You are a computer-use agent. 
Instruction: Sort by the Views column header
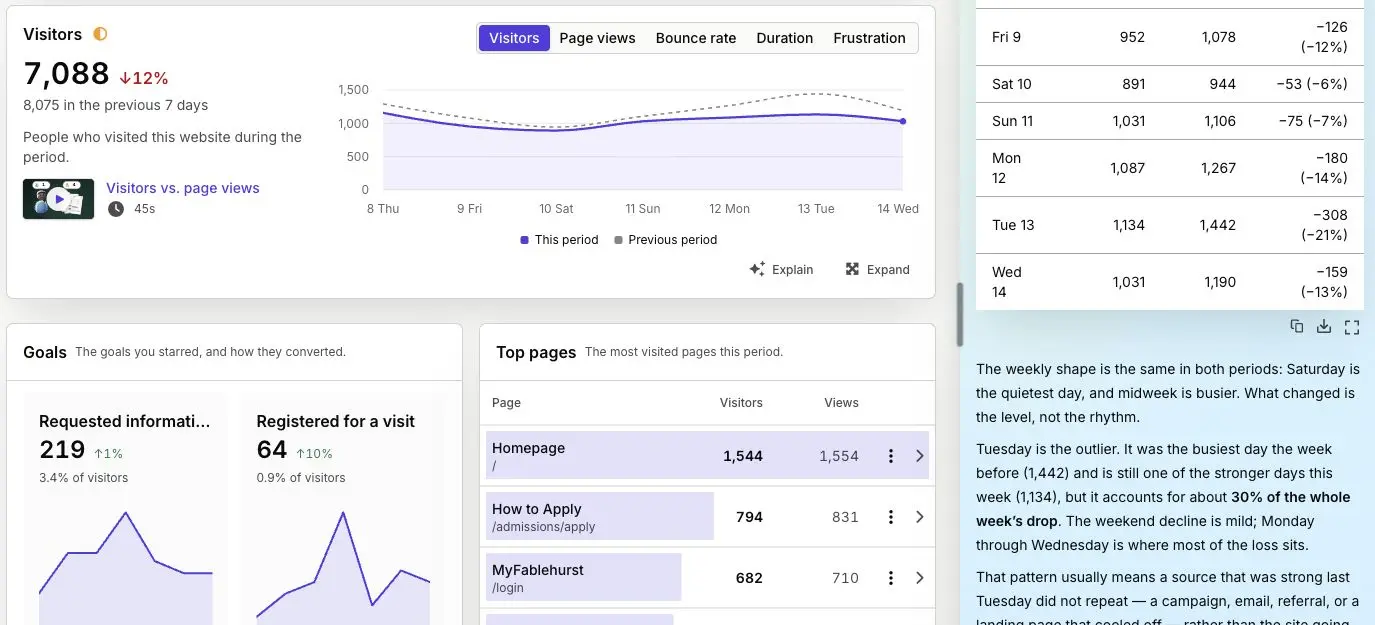pyautogui.click(x=841, y=403)
